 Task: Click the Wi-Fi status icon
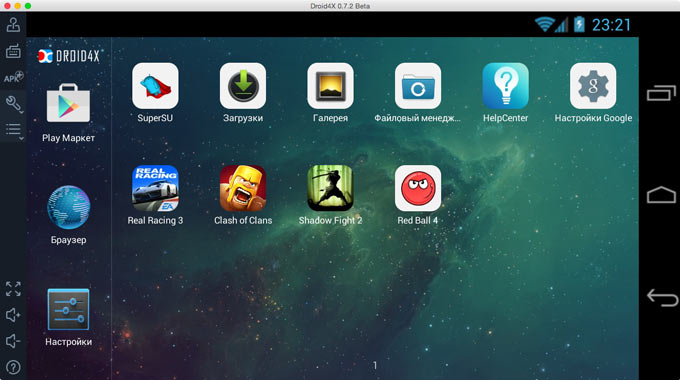click(544, 24)
